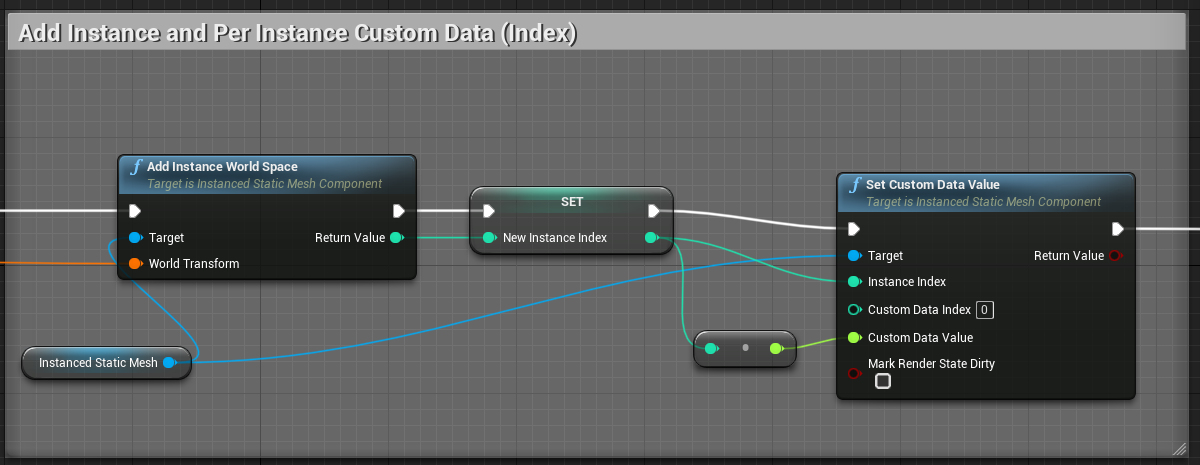Image resolution: width=1200 pixels, height=465 pixels.
Task: Click the SET node output value pin
Action: click(x=652, y=238)
